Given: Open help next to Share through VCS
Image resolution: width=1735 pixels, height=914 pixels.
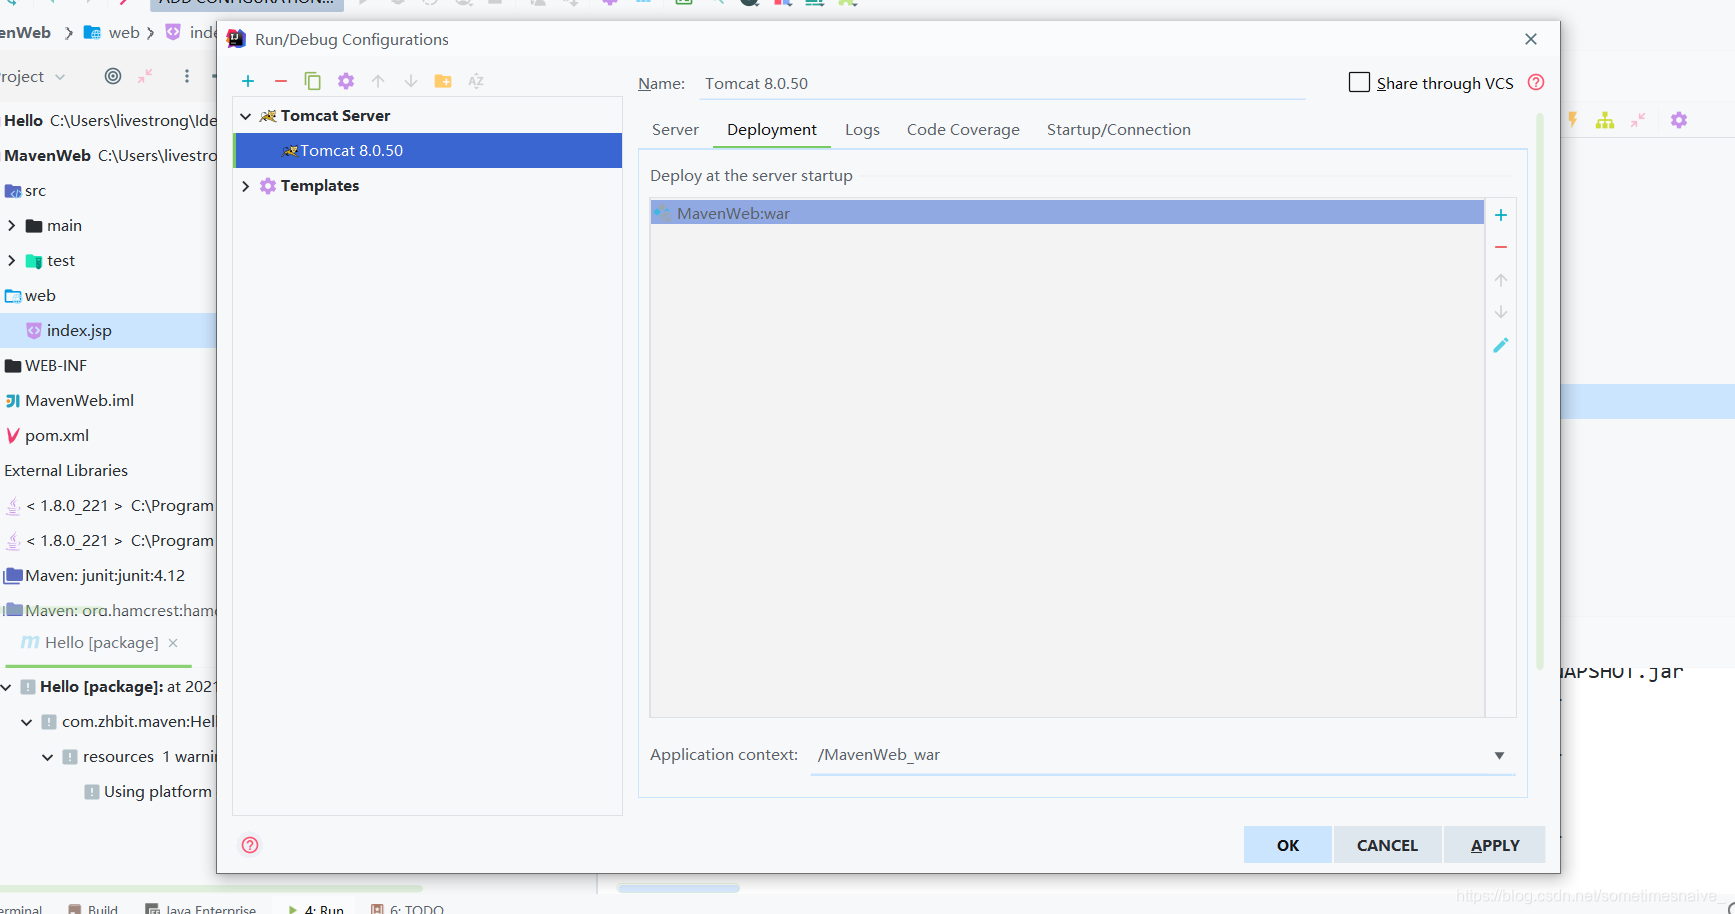Looking at the screenshot, I should click(x=1536, y=83).
